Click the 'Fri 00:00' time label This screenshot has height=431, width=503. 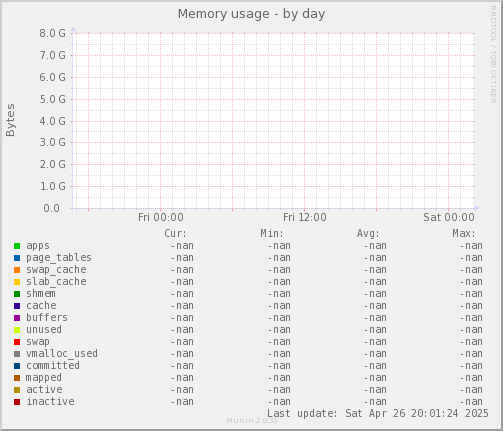pyautogui.click(x=161, y=217)
